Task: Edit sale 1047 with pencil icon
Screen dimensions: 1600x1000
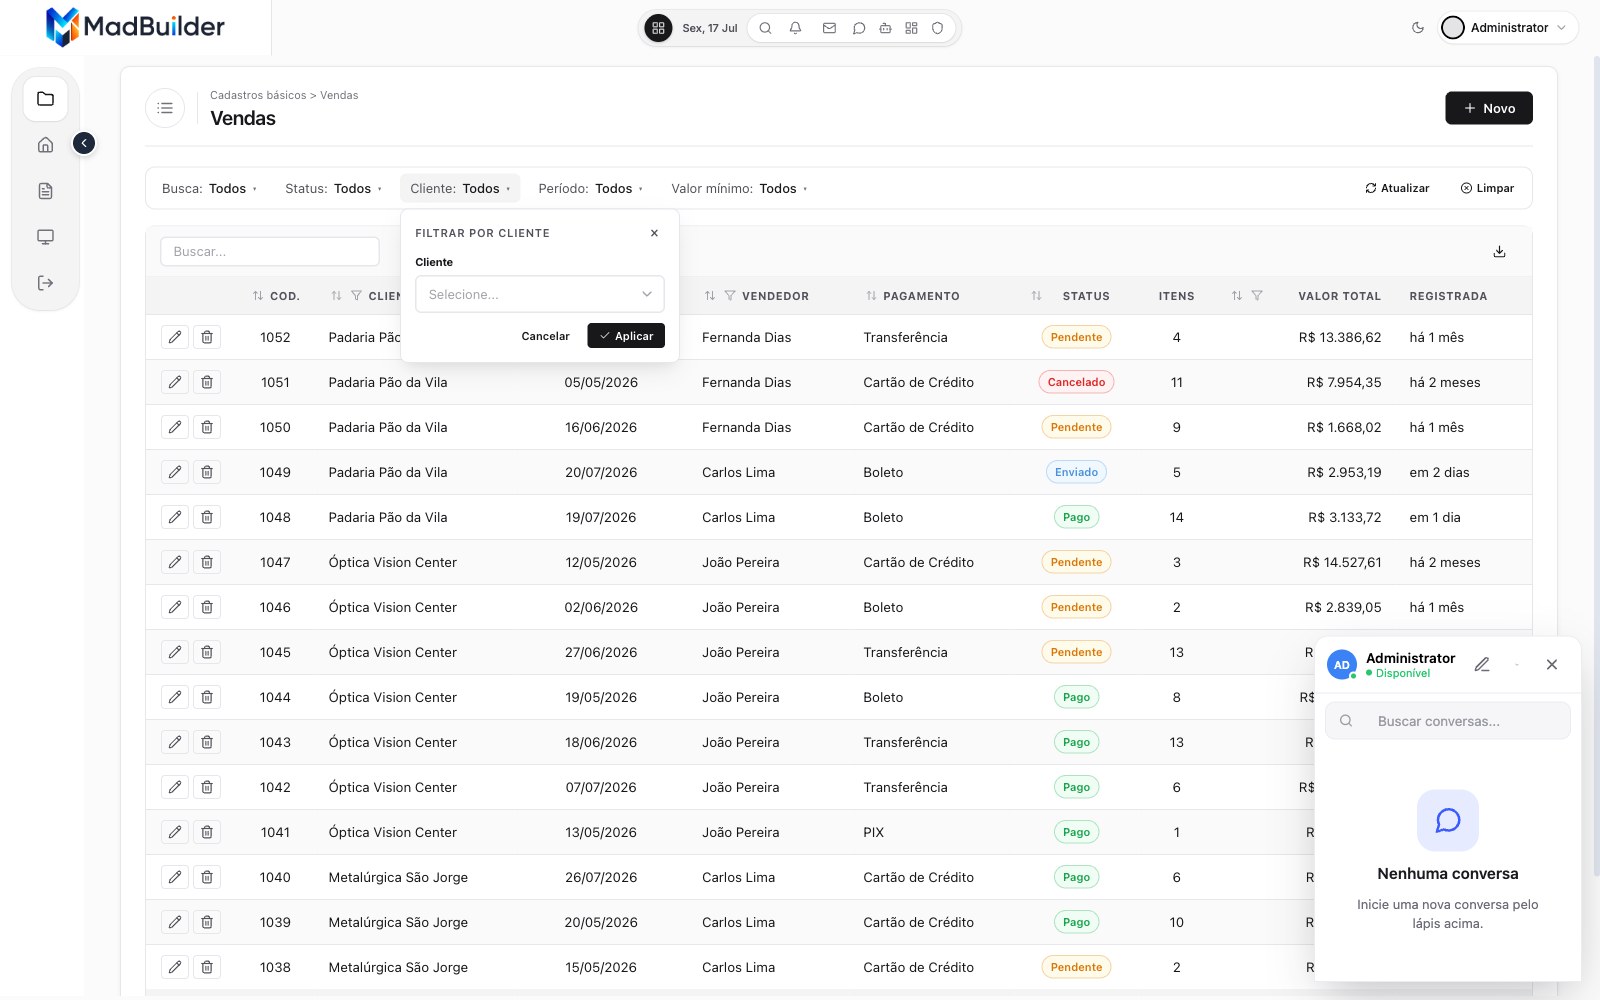Action: tap(175, 562)
